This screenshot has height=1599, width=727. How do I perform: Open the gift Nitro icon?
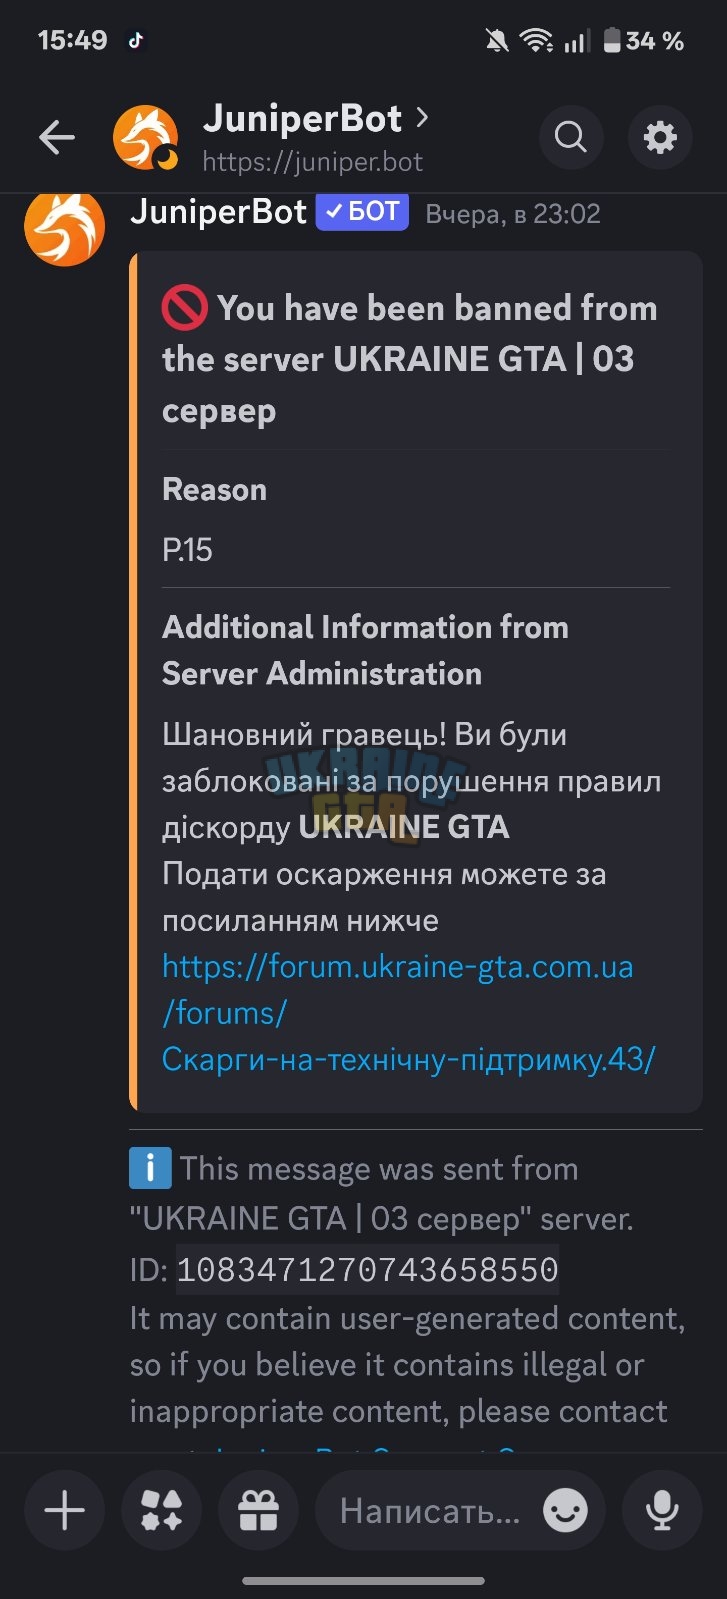[x=258, y=1510]
